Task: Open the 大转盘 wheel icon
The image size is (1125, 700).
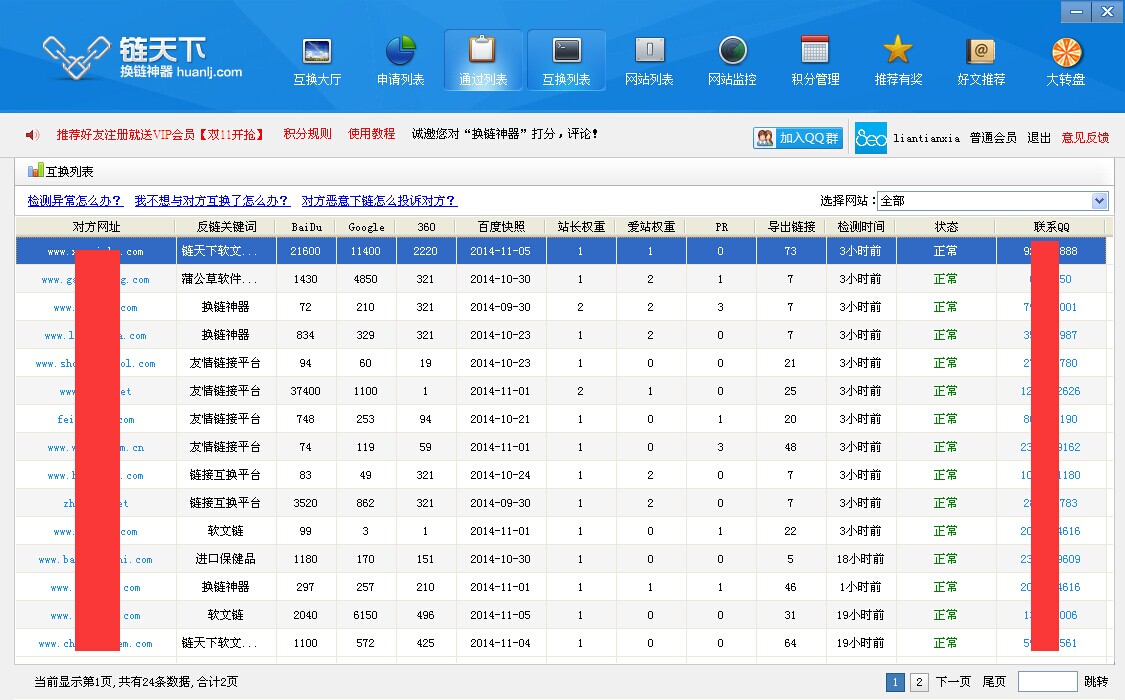Action: (x=1066, y=51)
